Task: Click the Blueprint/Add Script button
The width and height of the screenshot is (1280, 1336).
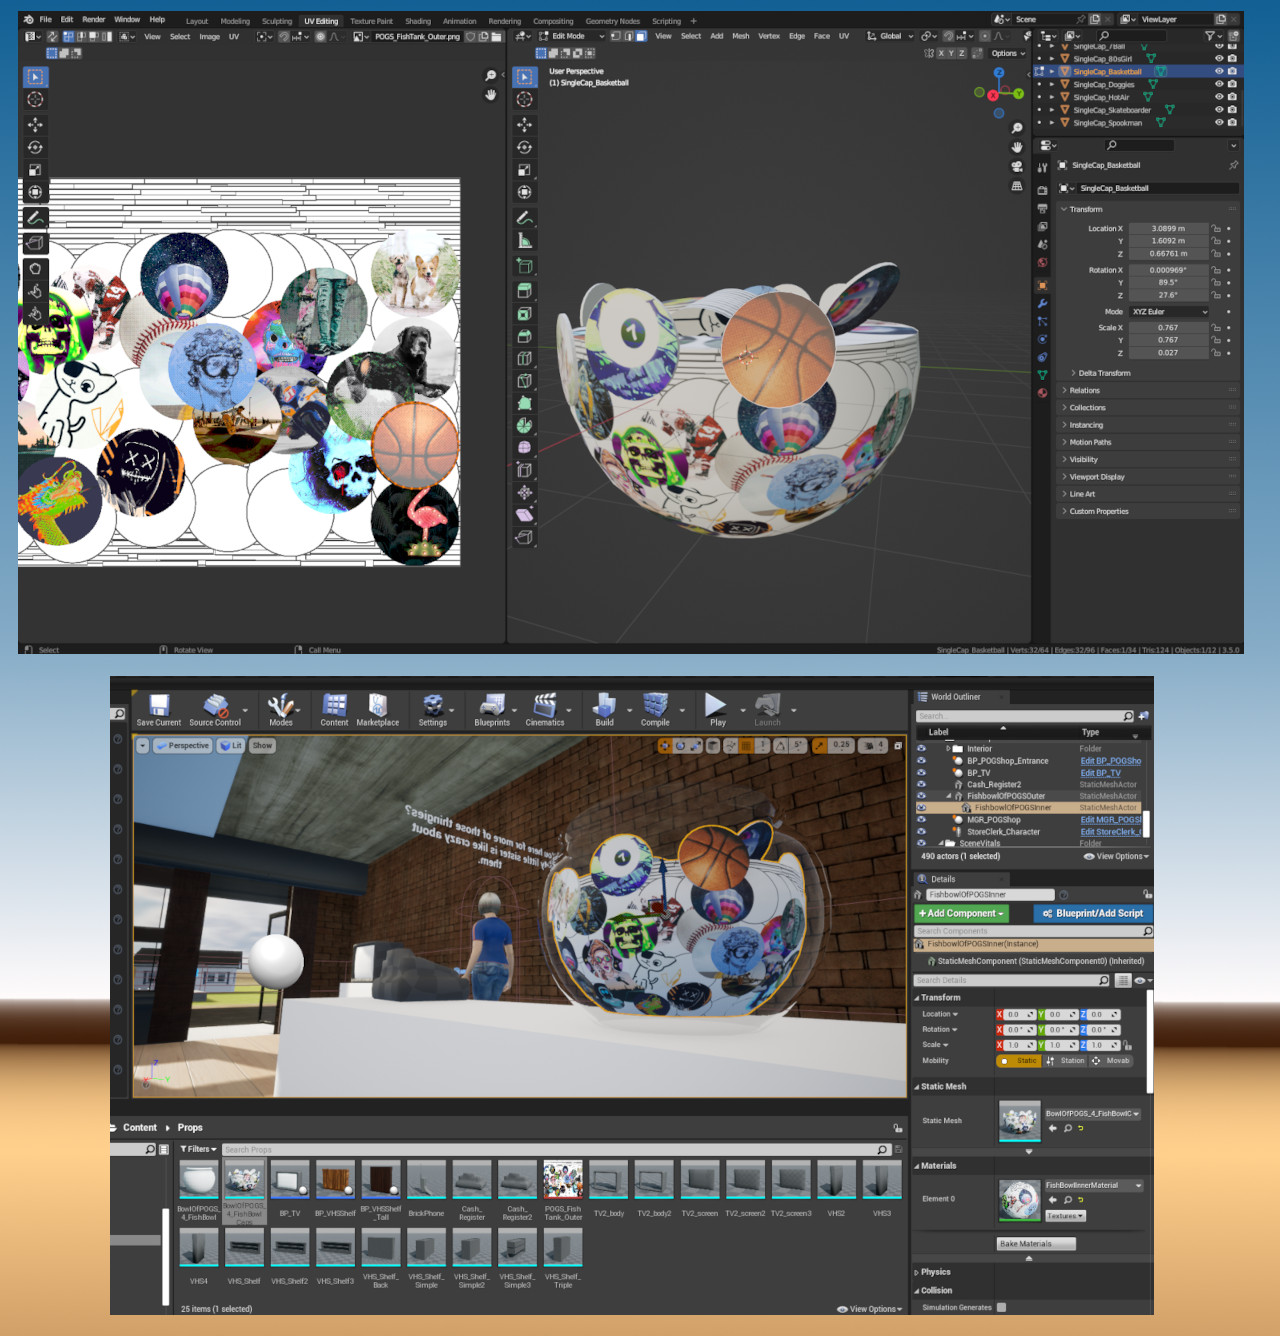Action: click(1093, 913)
